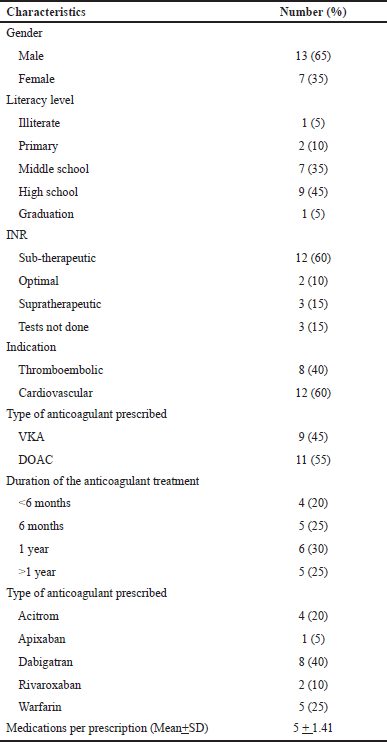Select the DOAC row label
387x742 pixels.
[x=33, y=460]
